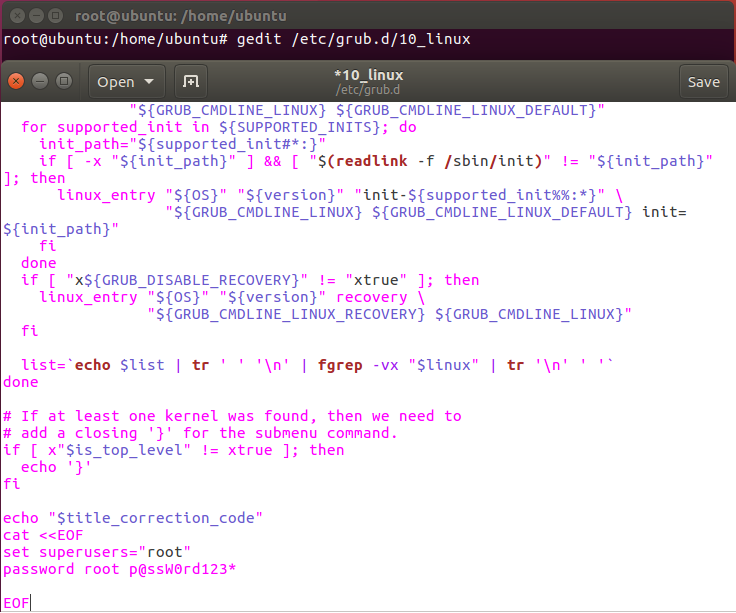The width and height of the screenshot is (736, 613).
Task: Click the comment 'If at least one kernel was found'
Action: (232, 416)
